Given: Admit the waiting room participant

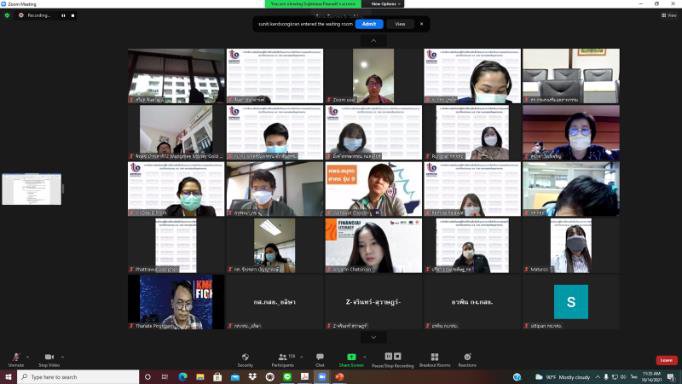Looking at the screenshot, I should (x=369, y=24).
